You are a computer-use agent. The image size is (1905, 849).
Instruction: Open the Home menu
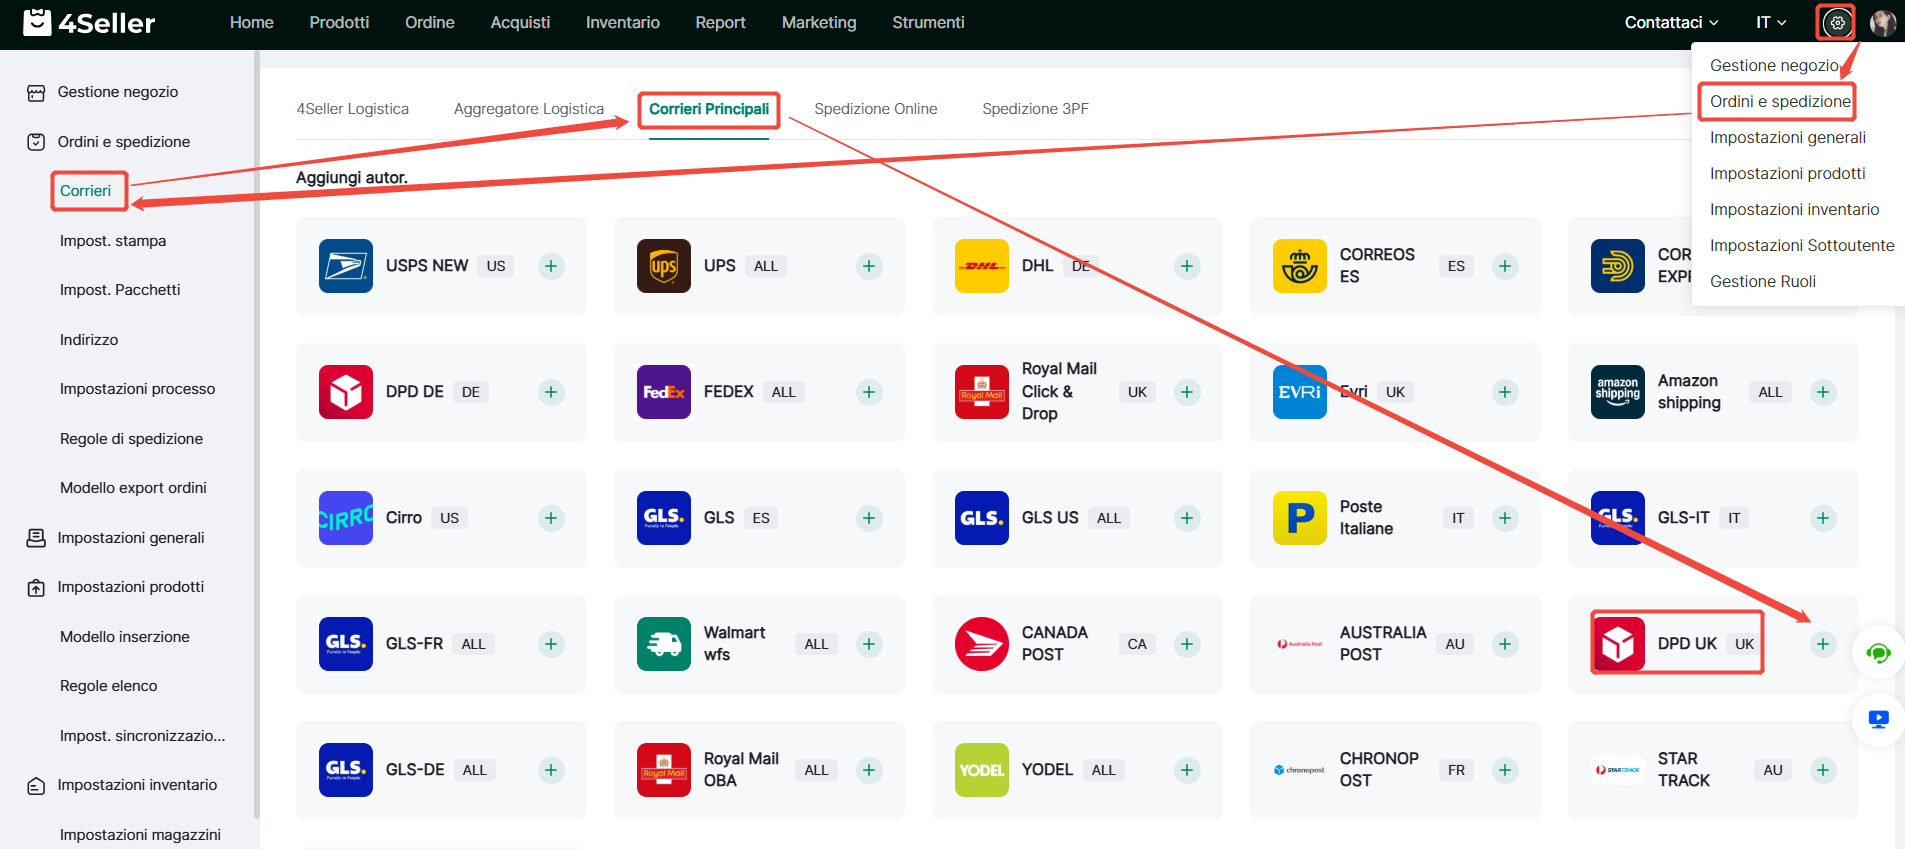(252, 22)
